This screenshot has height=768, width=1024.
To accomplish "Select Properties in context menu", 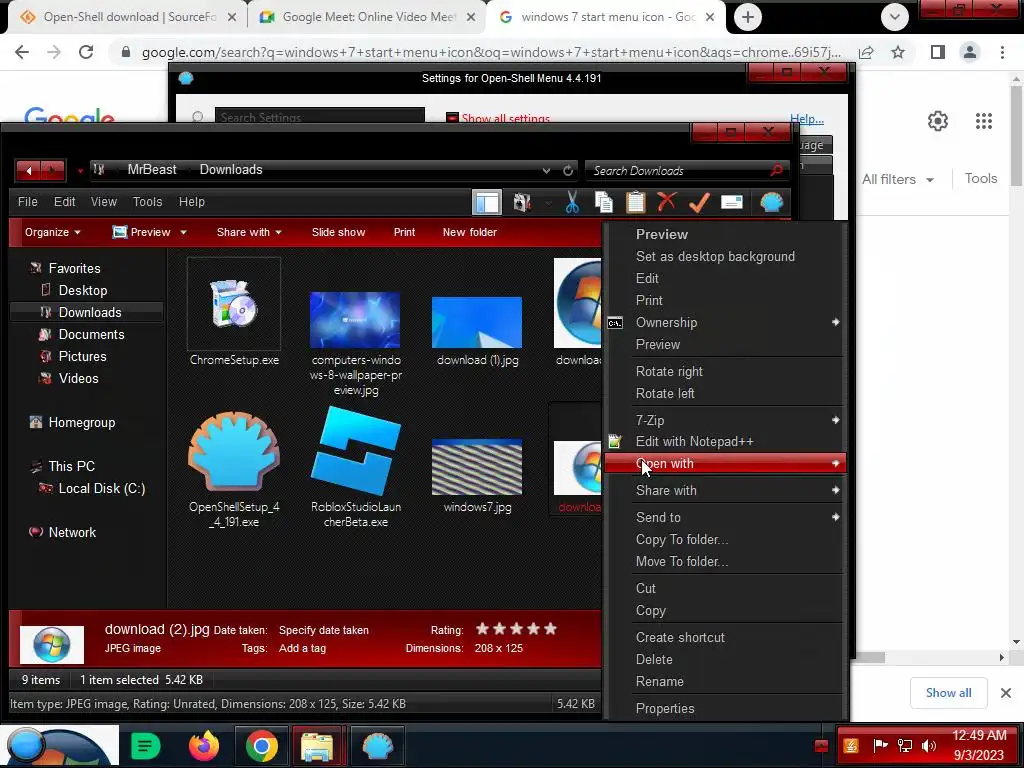I will pyautogui.click(x=665, y=709).
